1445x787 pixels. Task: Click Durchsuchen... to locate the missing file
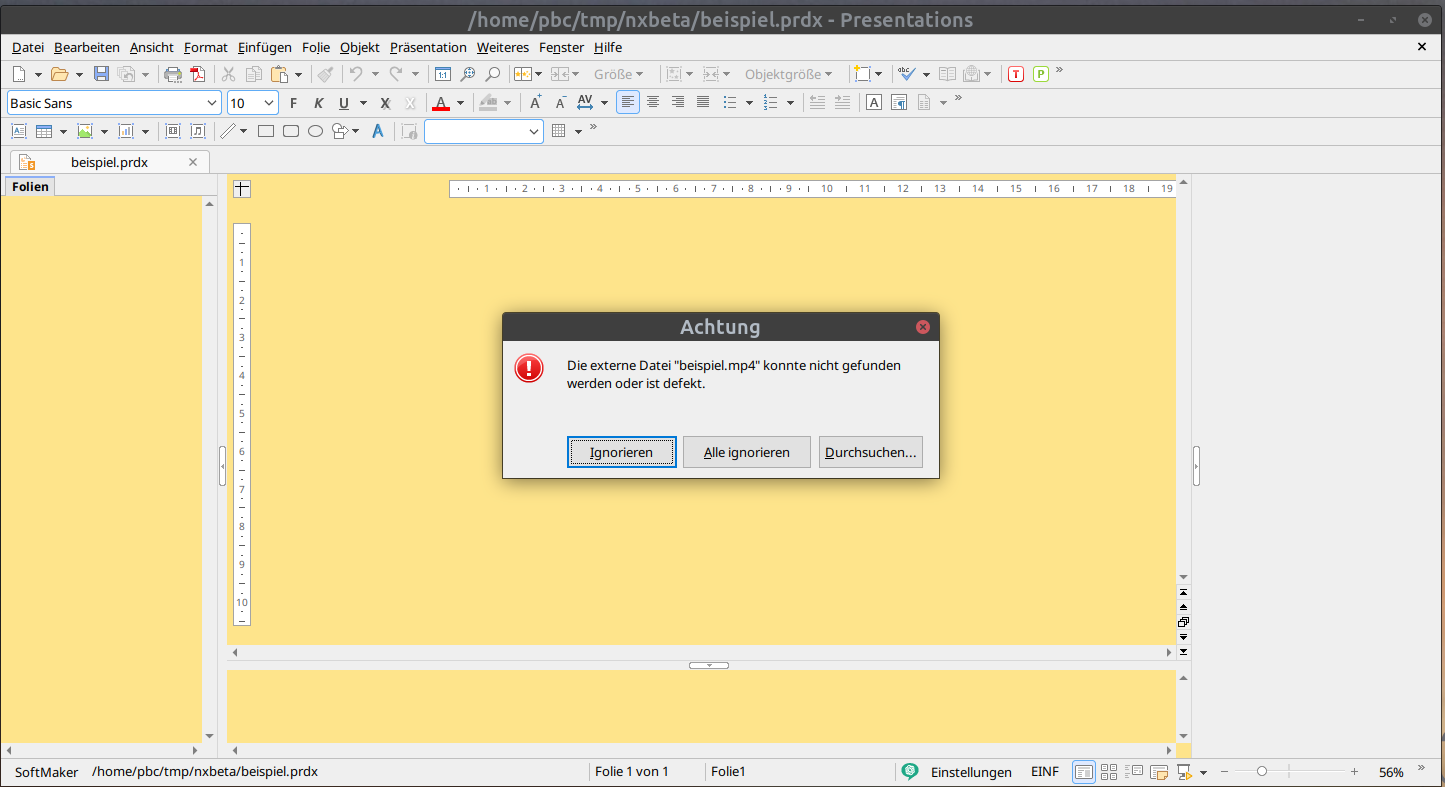870,452
